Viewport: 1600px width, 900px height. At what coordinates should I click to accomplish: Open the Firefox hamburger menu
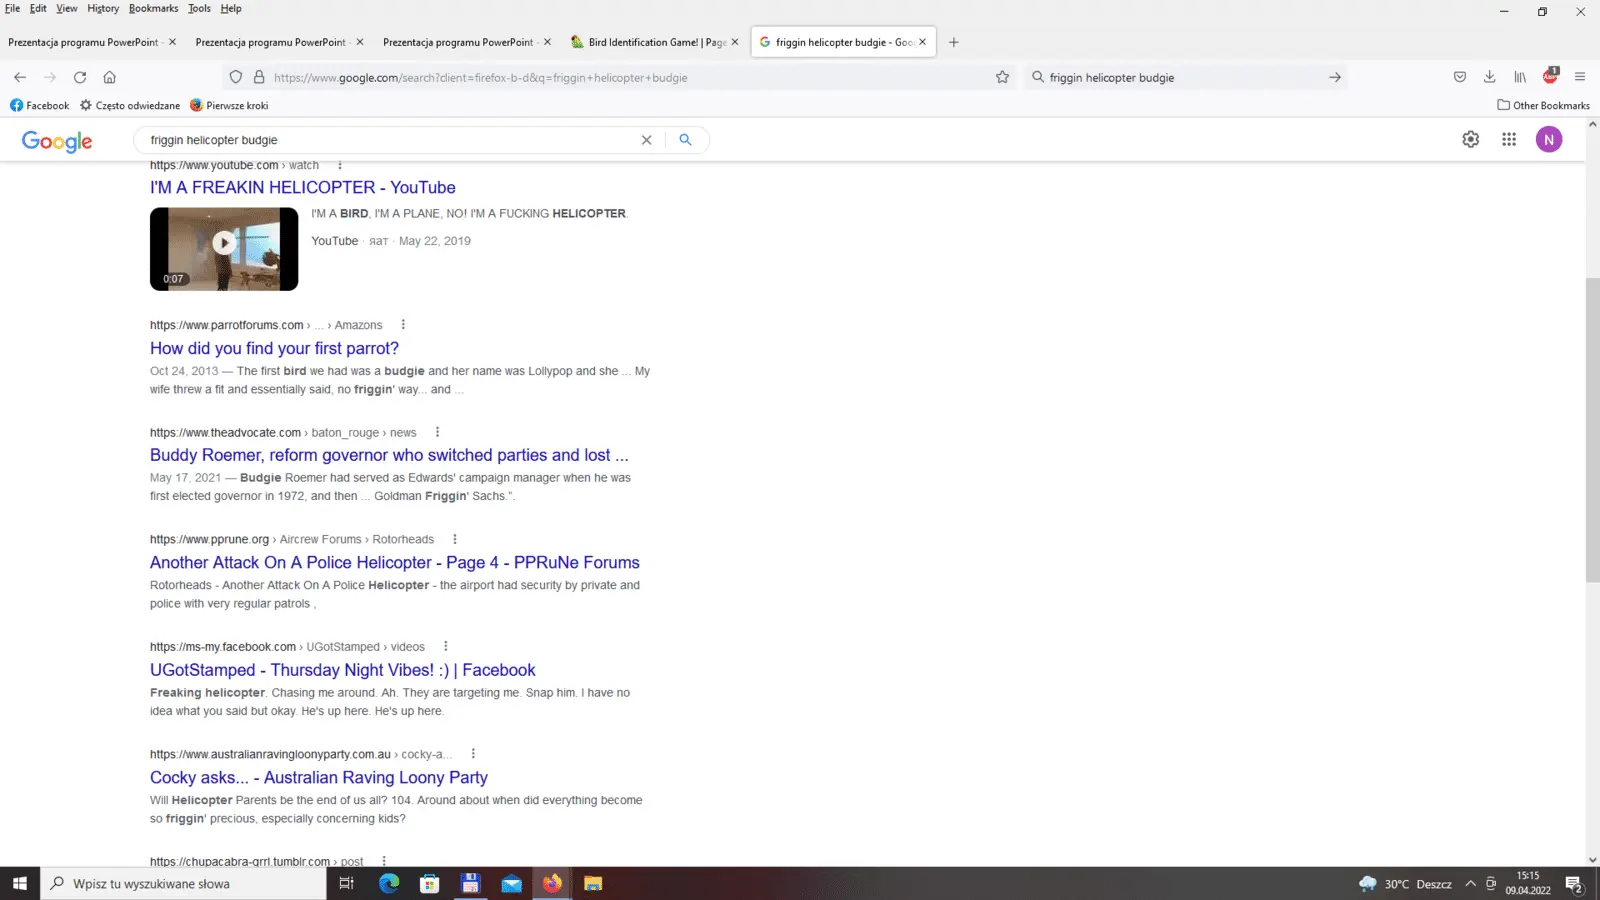coord(1579,77)
